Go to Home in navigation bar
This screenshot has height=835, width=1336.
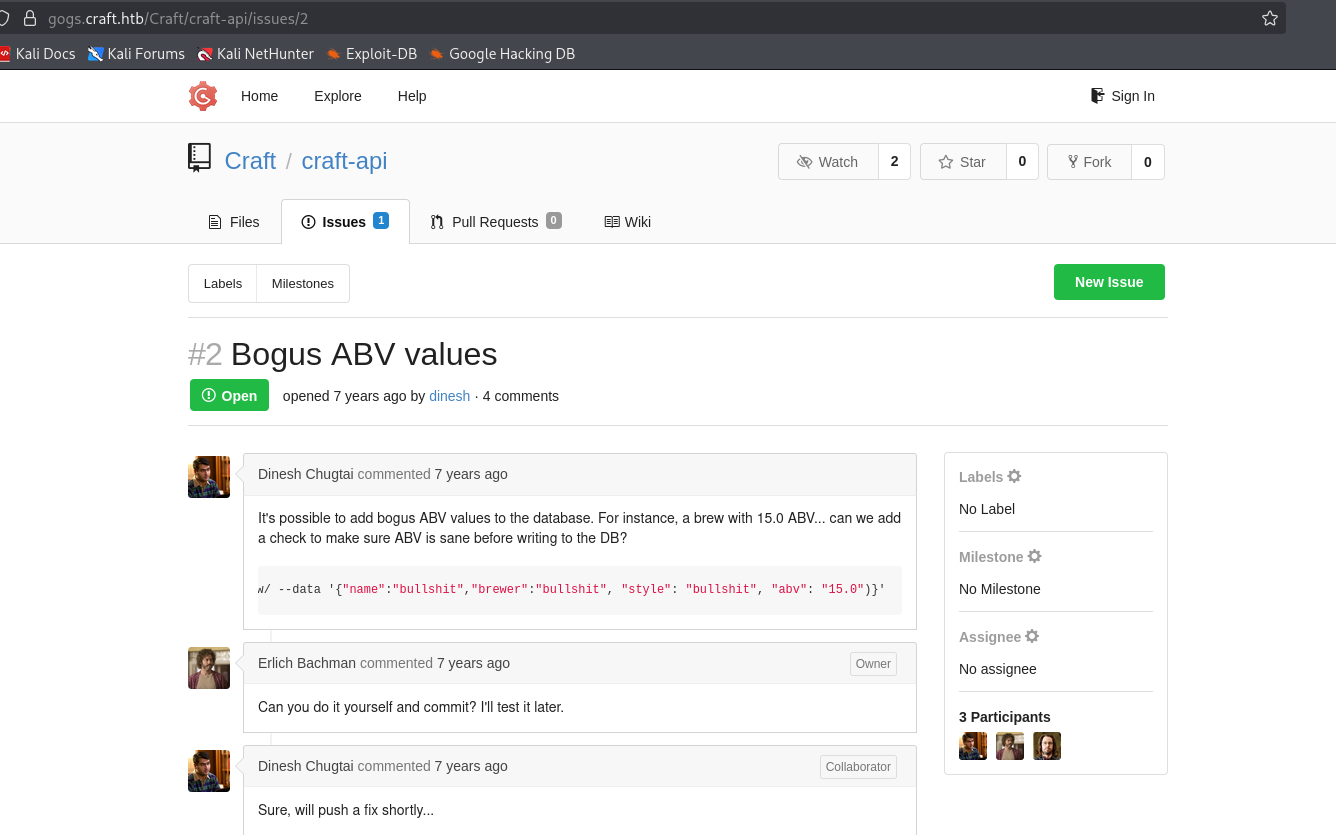tap(260, 96)
